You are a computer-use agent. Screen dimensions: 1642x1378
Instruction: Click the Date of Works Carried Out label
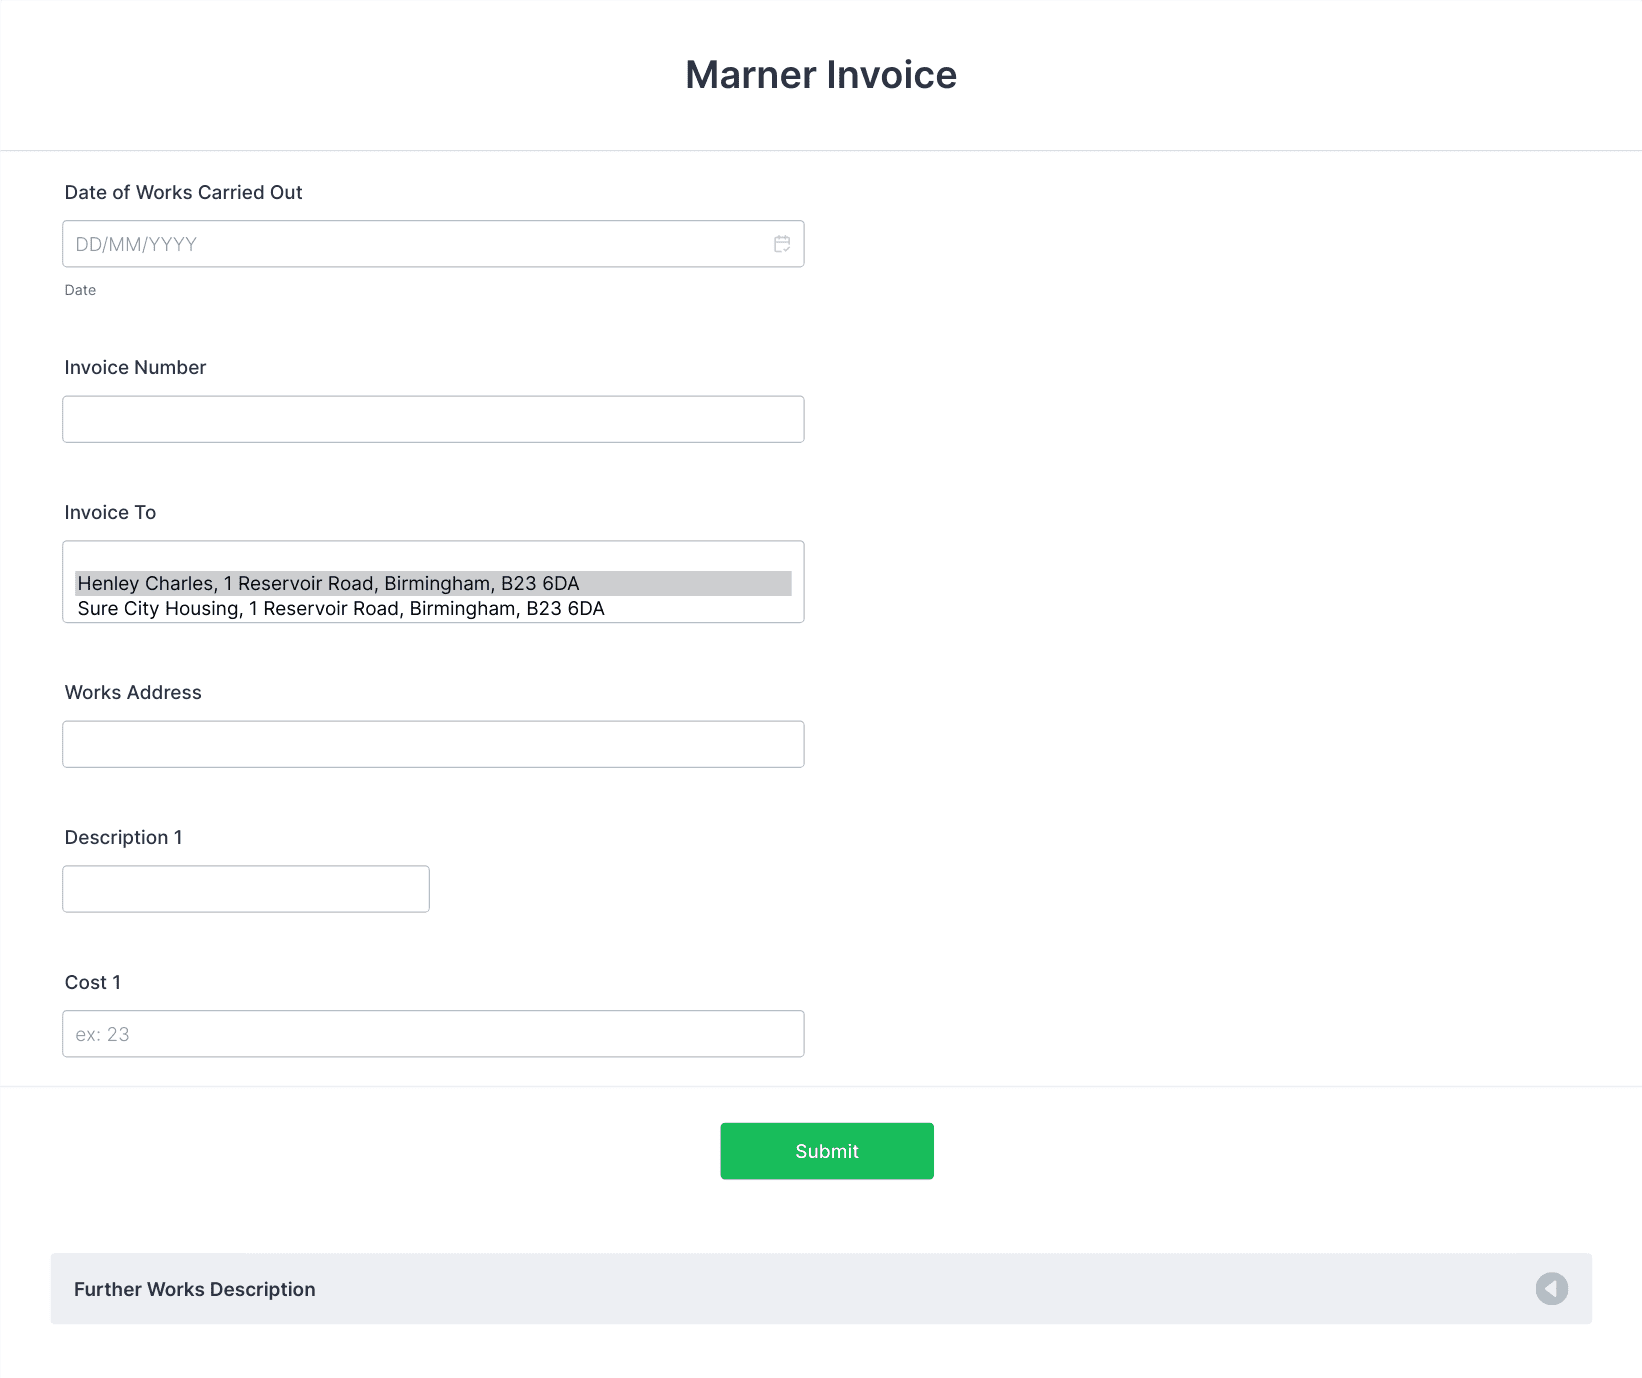click(183, 192)
